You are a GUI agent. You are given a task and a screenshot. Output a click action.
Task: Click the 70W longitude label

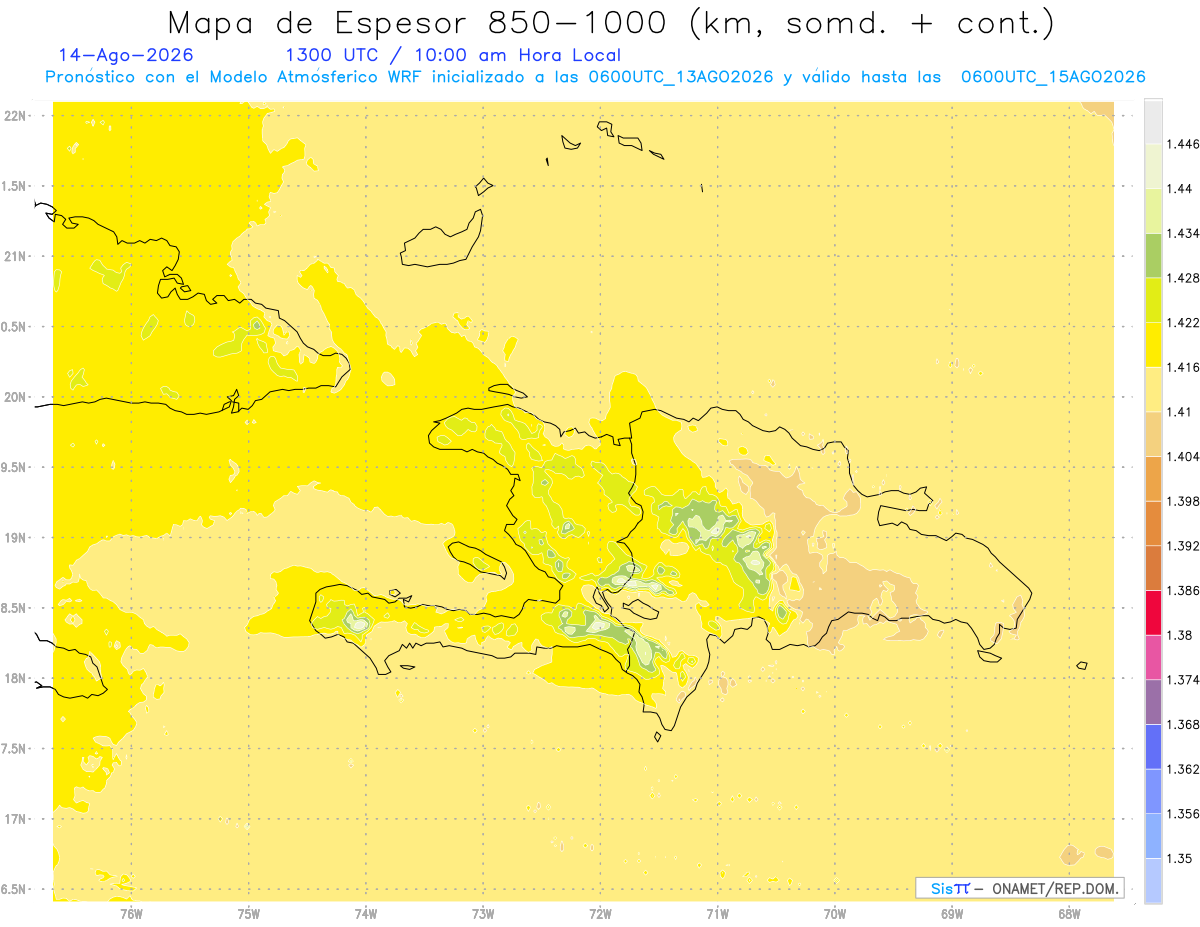(x=835, y=913)
